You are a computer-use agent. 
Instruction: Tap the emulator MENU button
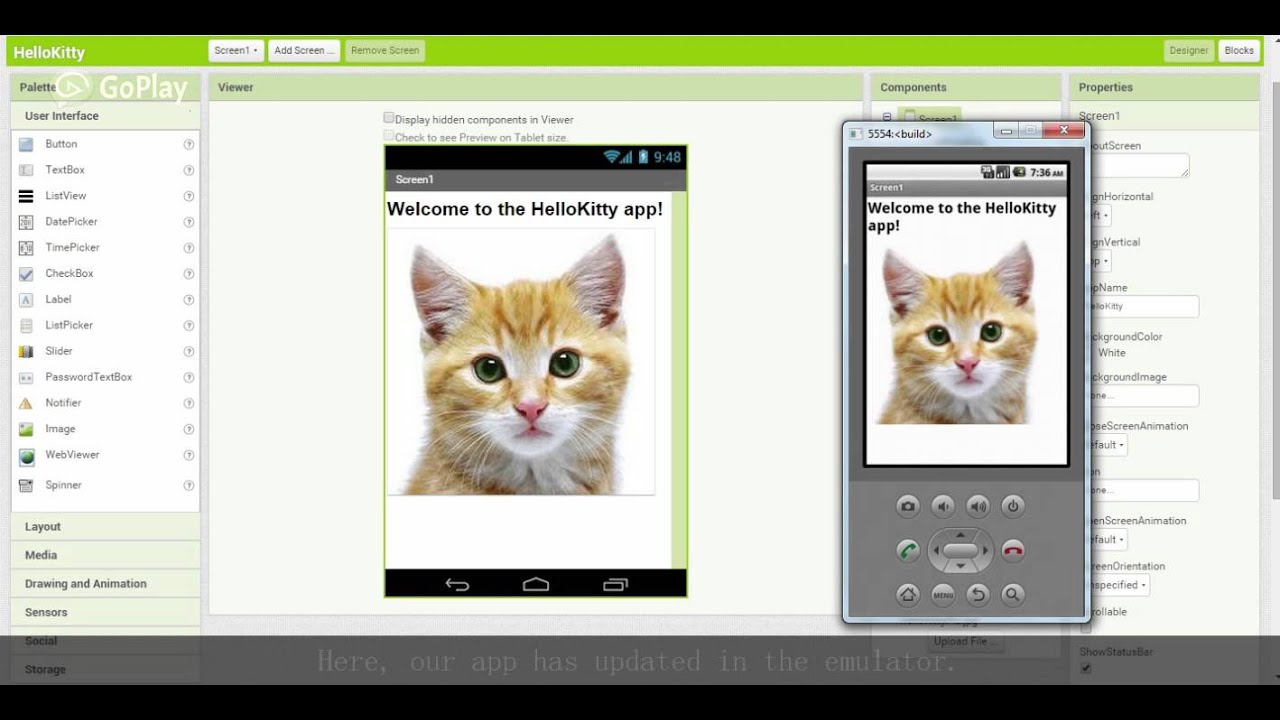coord(942,594)
